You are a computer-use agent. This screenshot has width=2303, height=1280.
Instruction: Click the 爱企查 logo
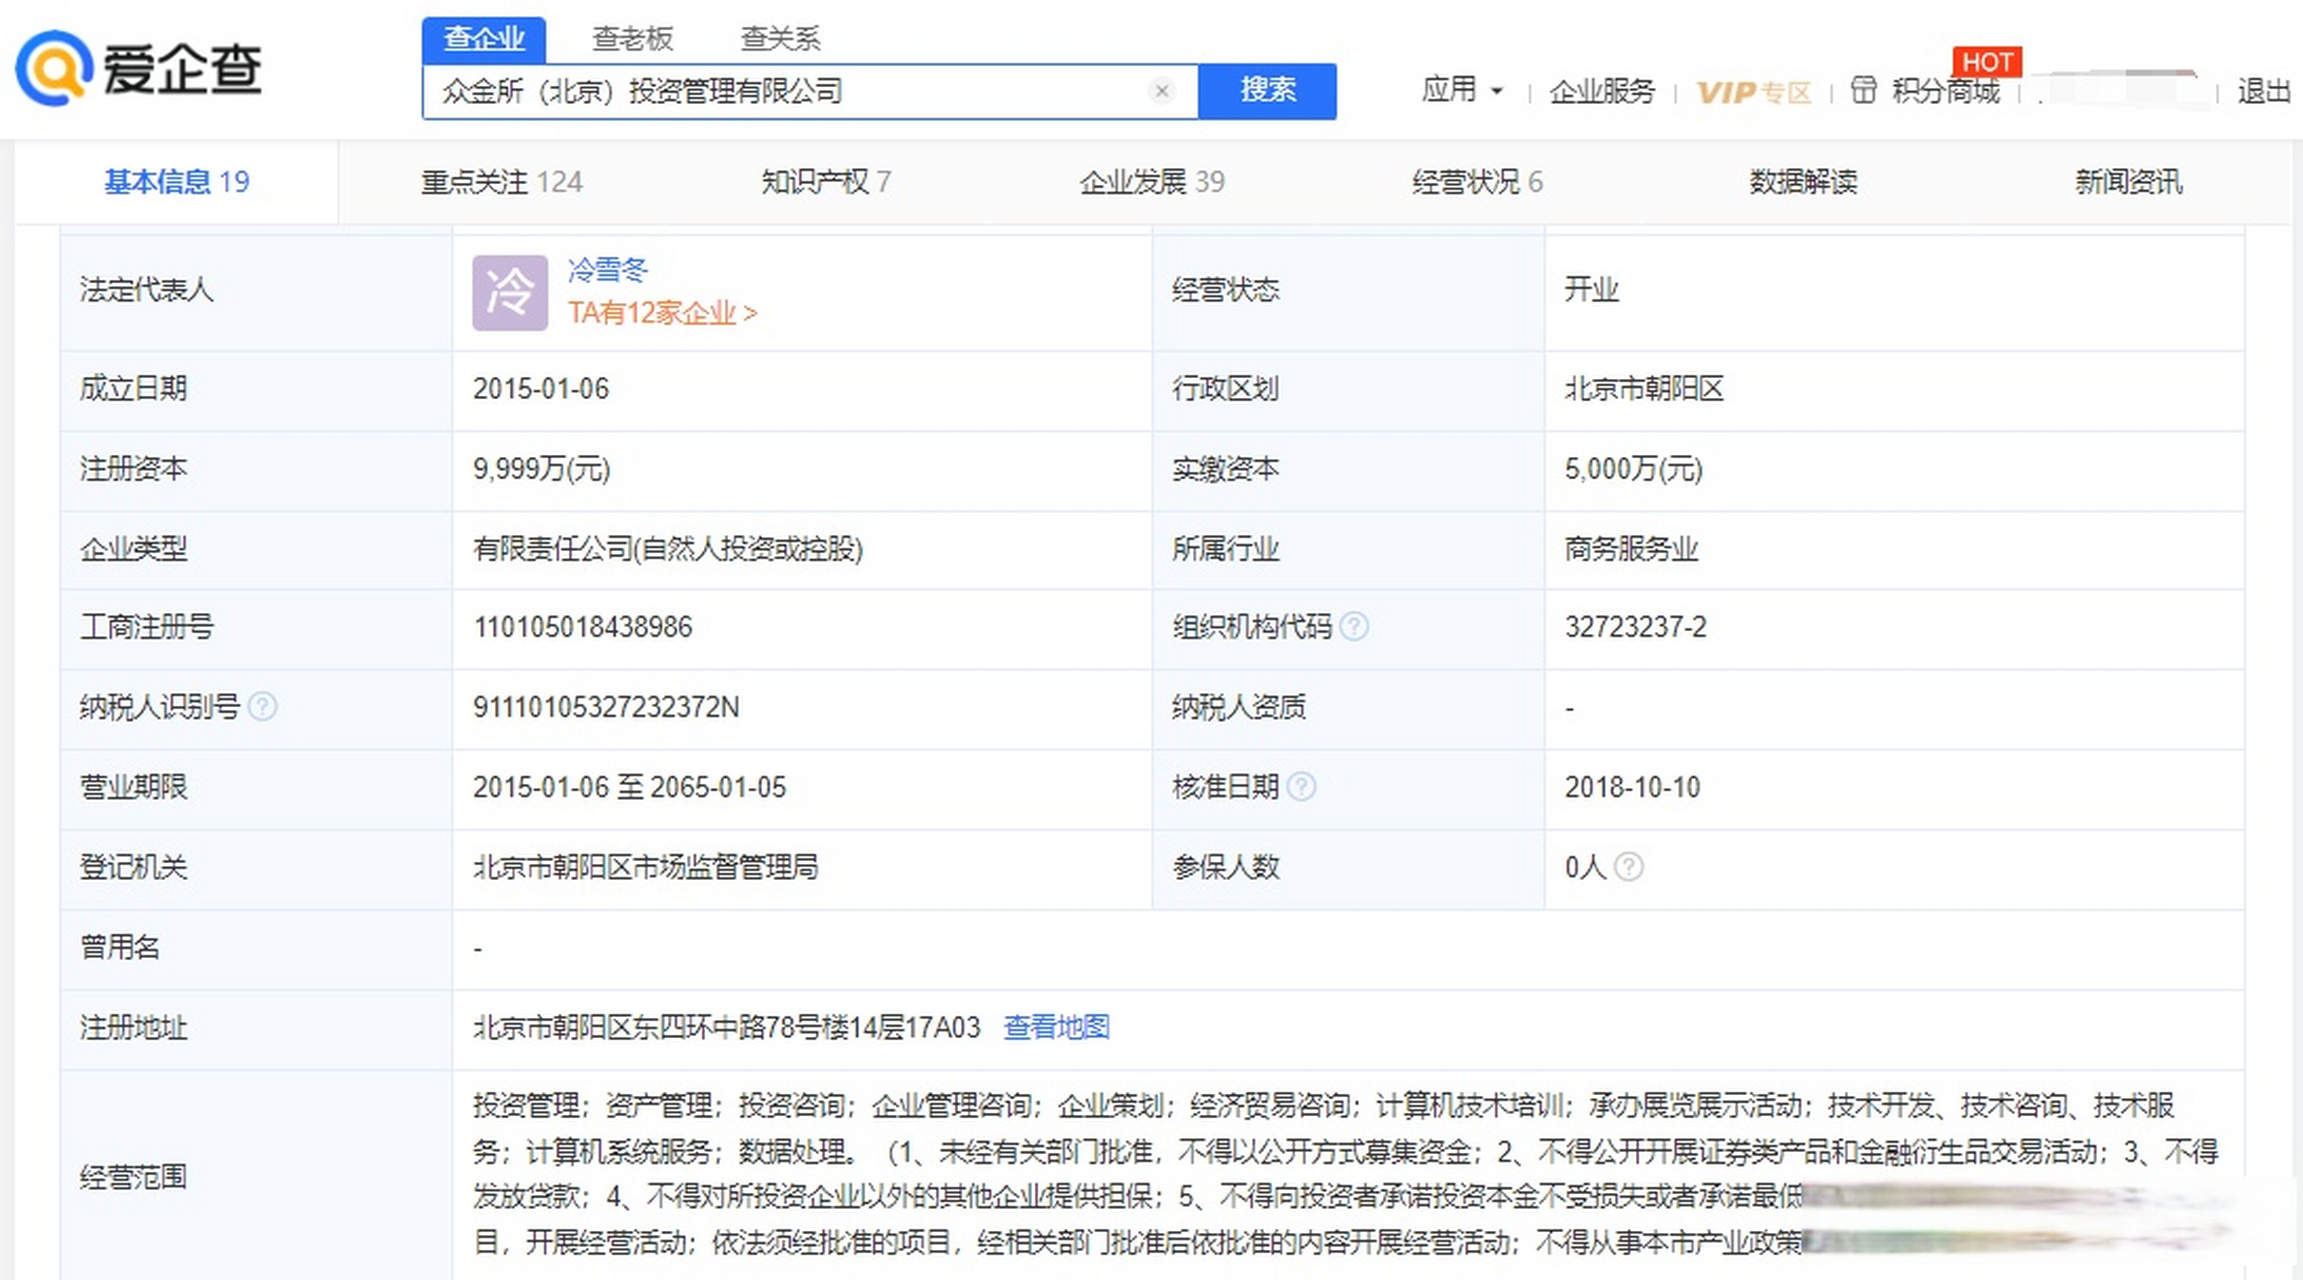139,68
